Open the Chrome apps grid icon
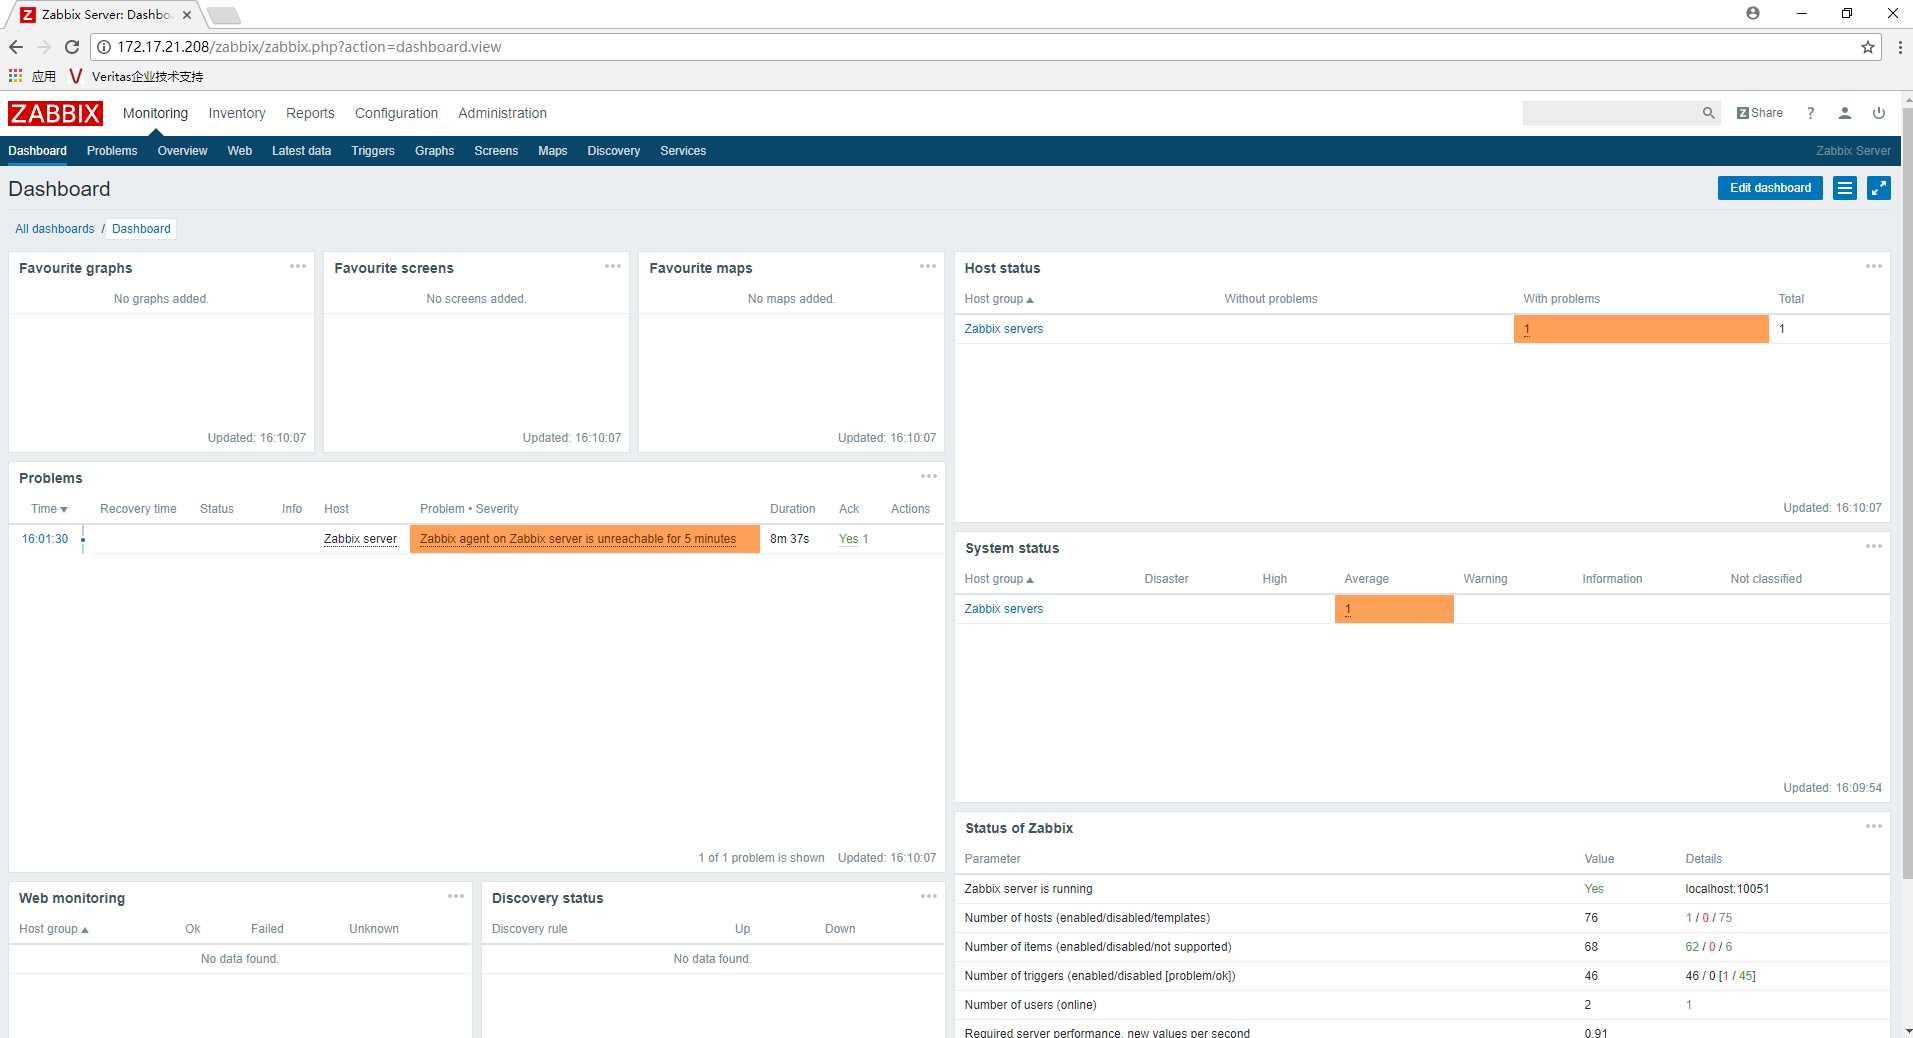Screen dimensions: 1913x1038 pos(15,76)
